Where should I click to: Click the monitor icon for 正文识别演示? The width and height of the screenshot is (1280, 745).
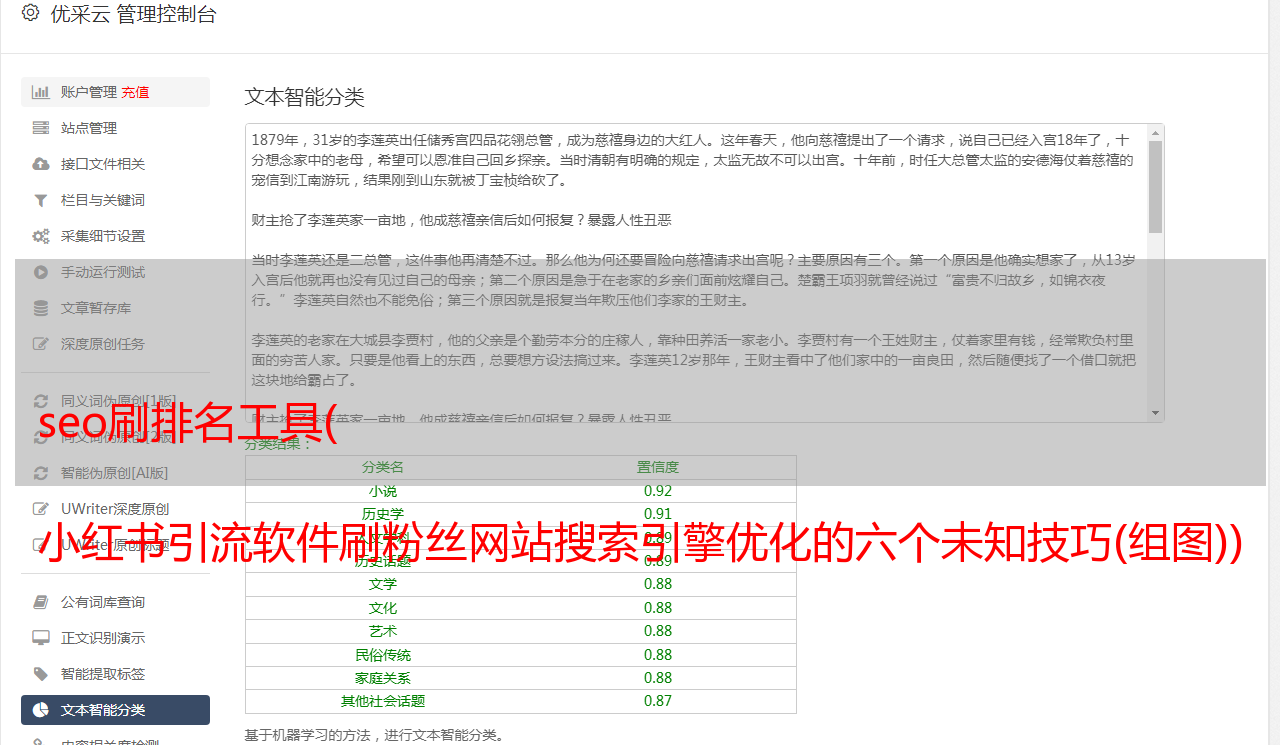click(x=41, y=638)
